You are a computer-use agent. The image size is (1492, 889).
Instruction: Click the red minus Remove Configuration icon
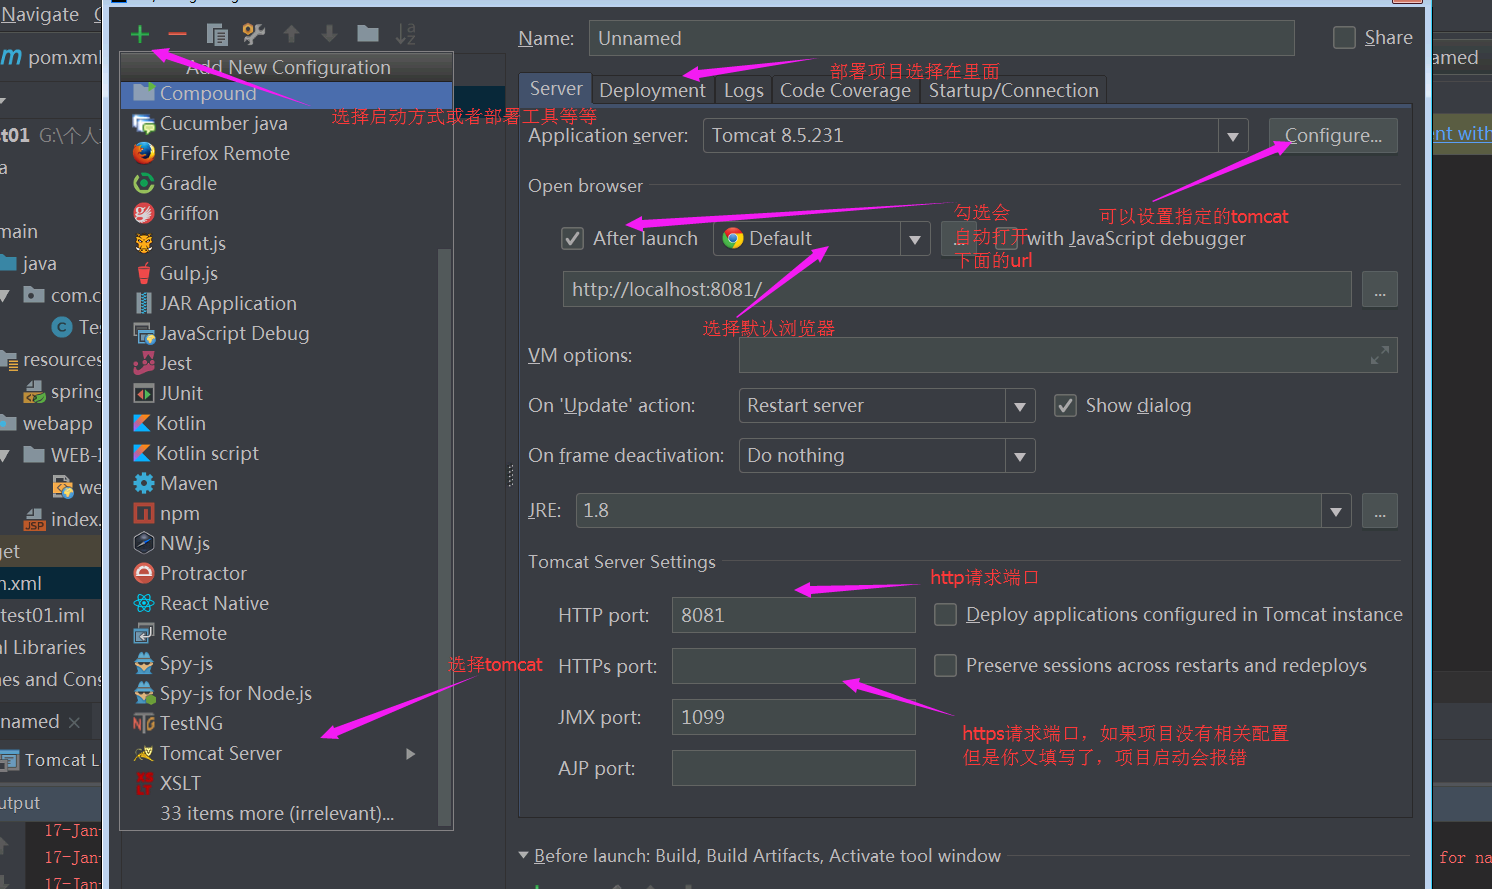pos(177,34)
